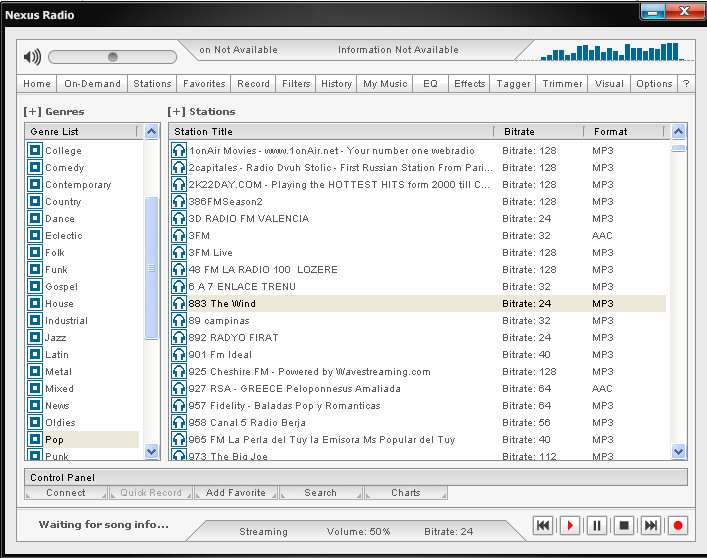The height and width of the screenshot is (558, 707).
Task: Click headphone icon beside 3FM Live
Action: coord(179,252)
